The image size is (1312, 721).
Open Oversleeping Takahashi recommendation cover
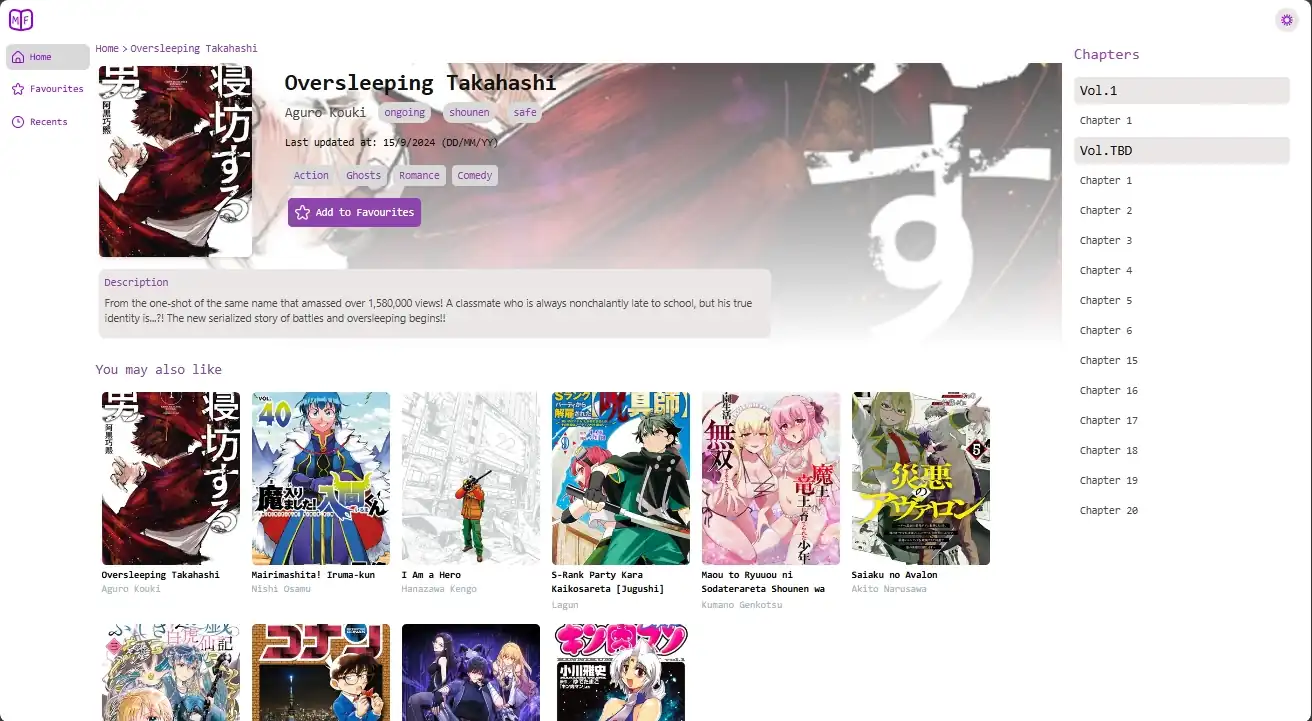pos(171,478)
